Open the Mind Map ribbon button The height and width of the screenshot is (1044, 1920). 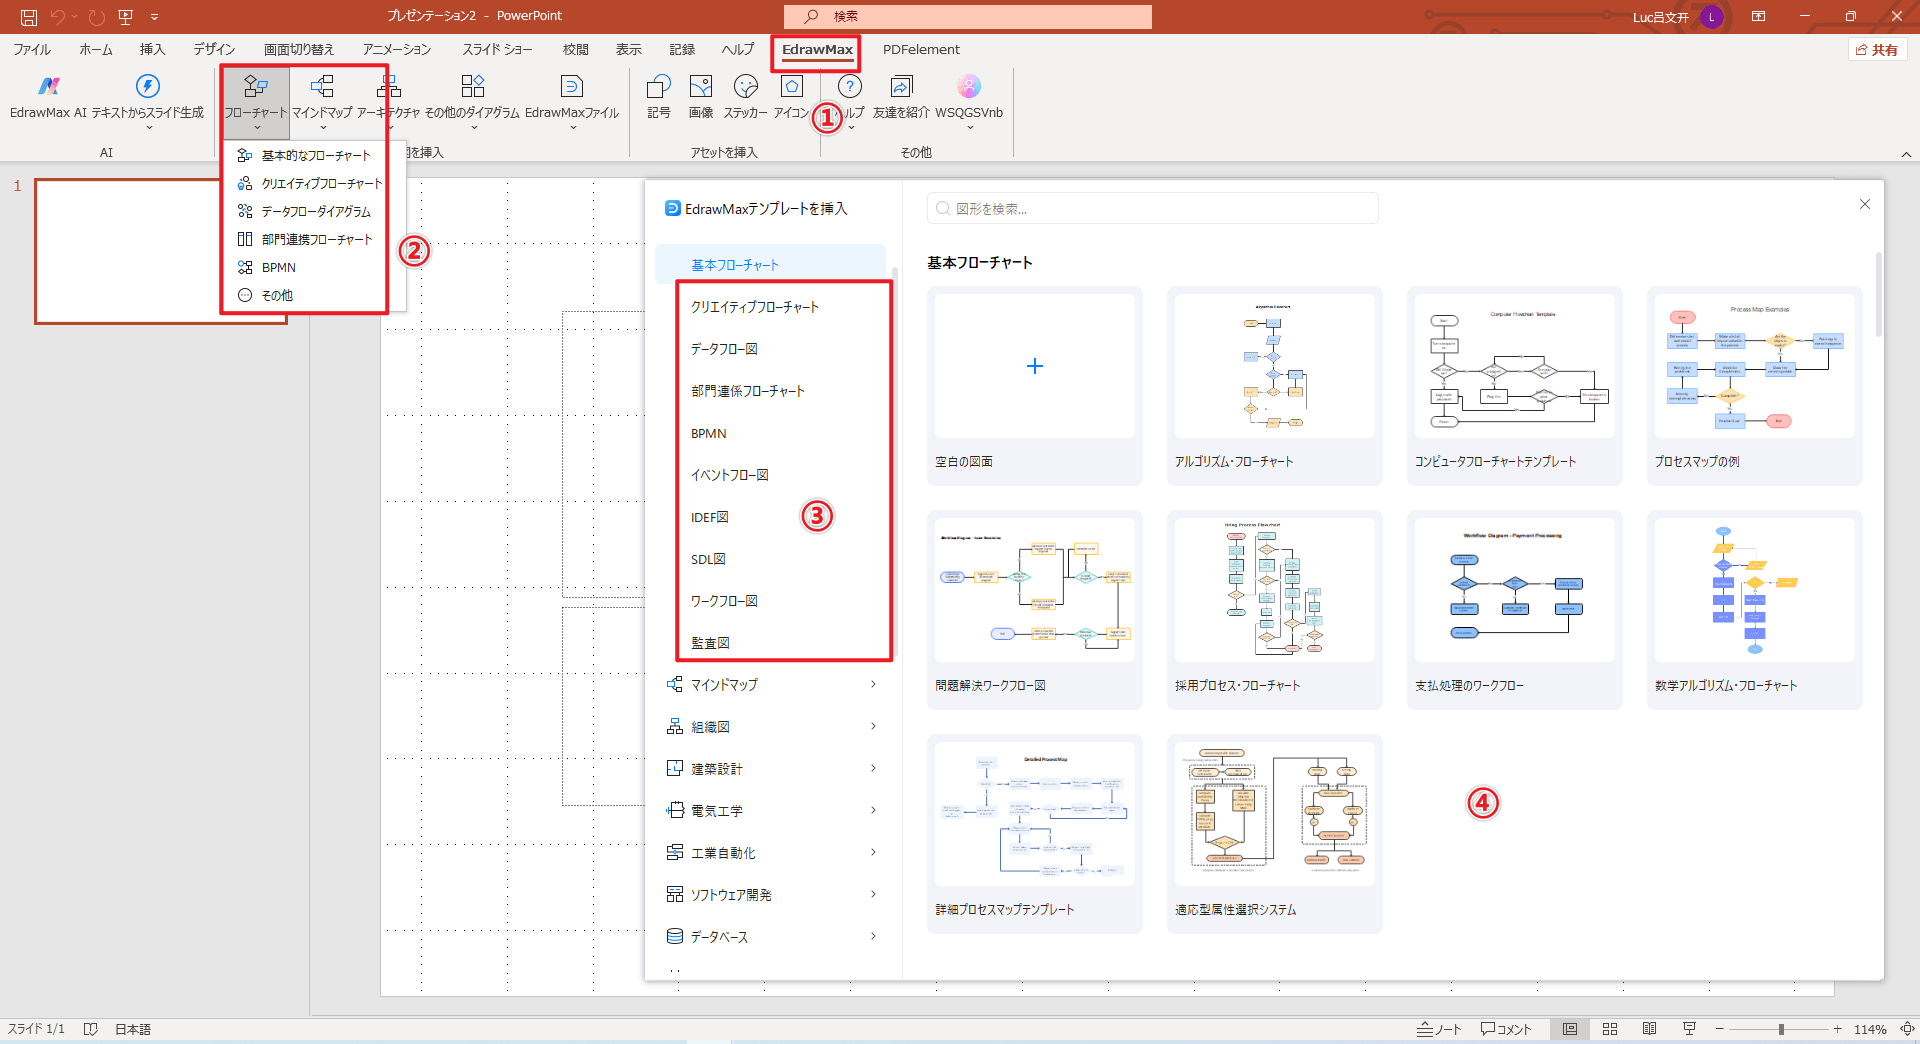[x=322, y=100]
